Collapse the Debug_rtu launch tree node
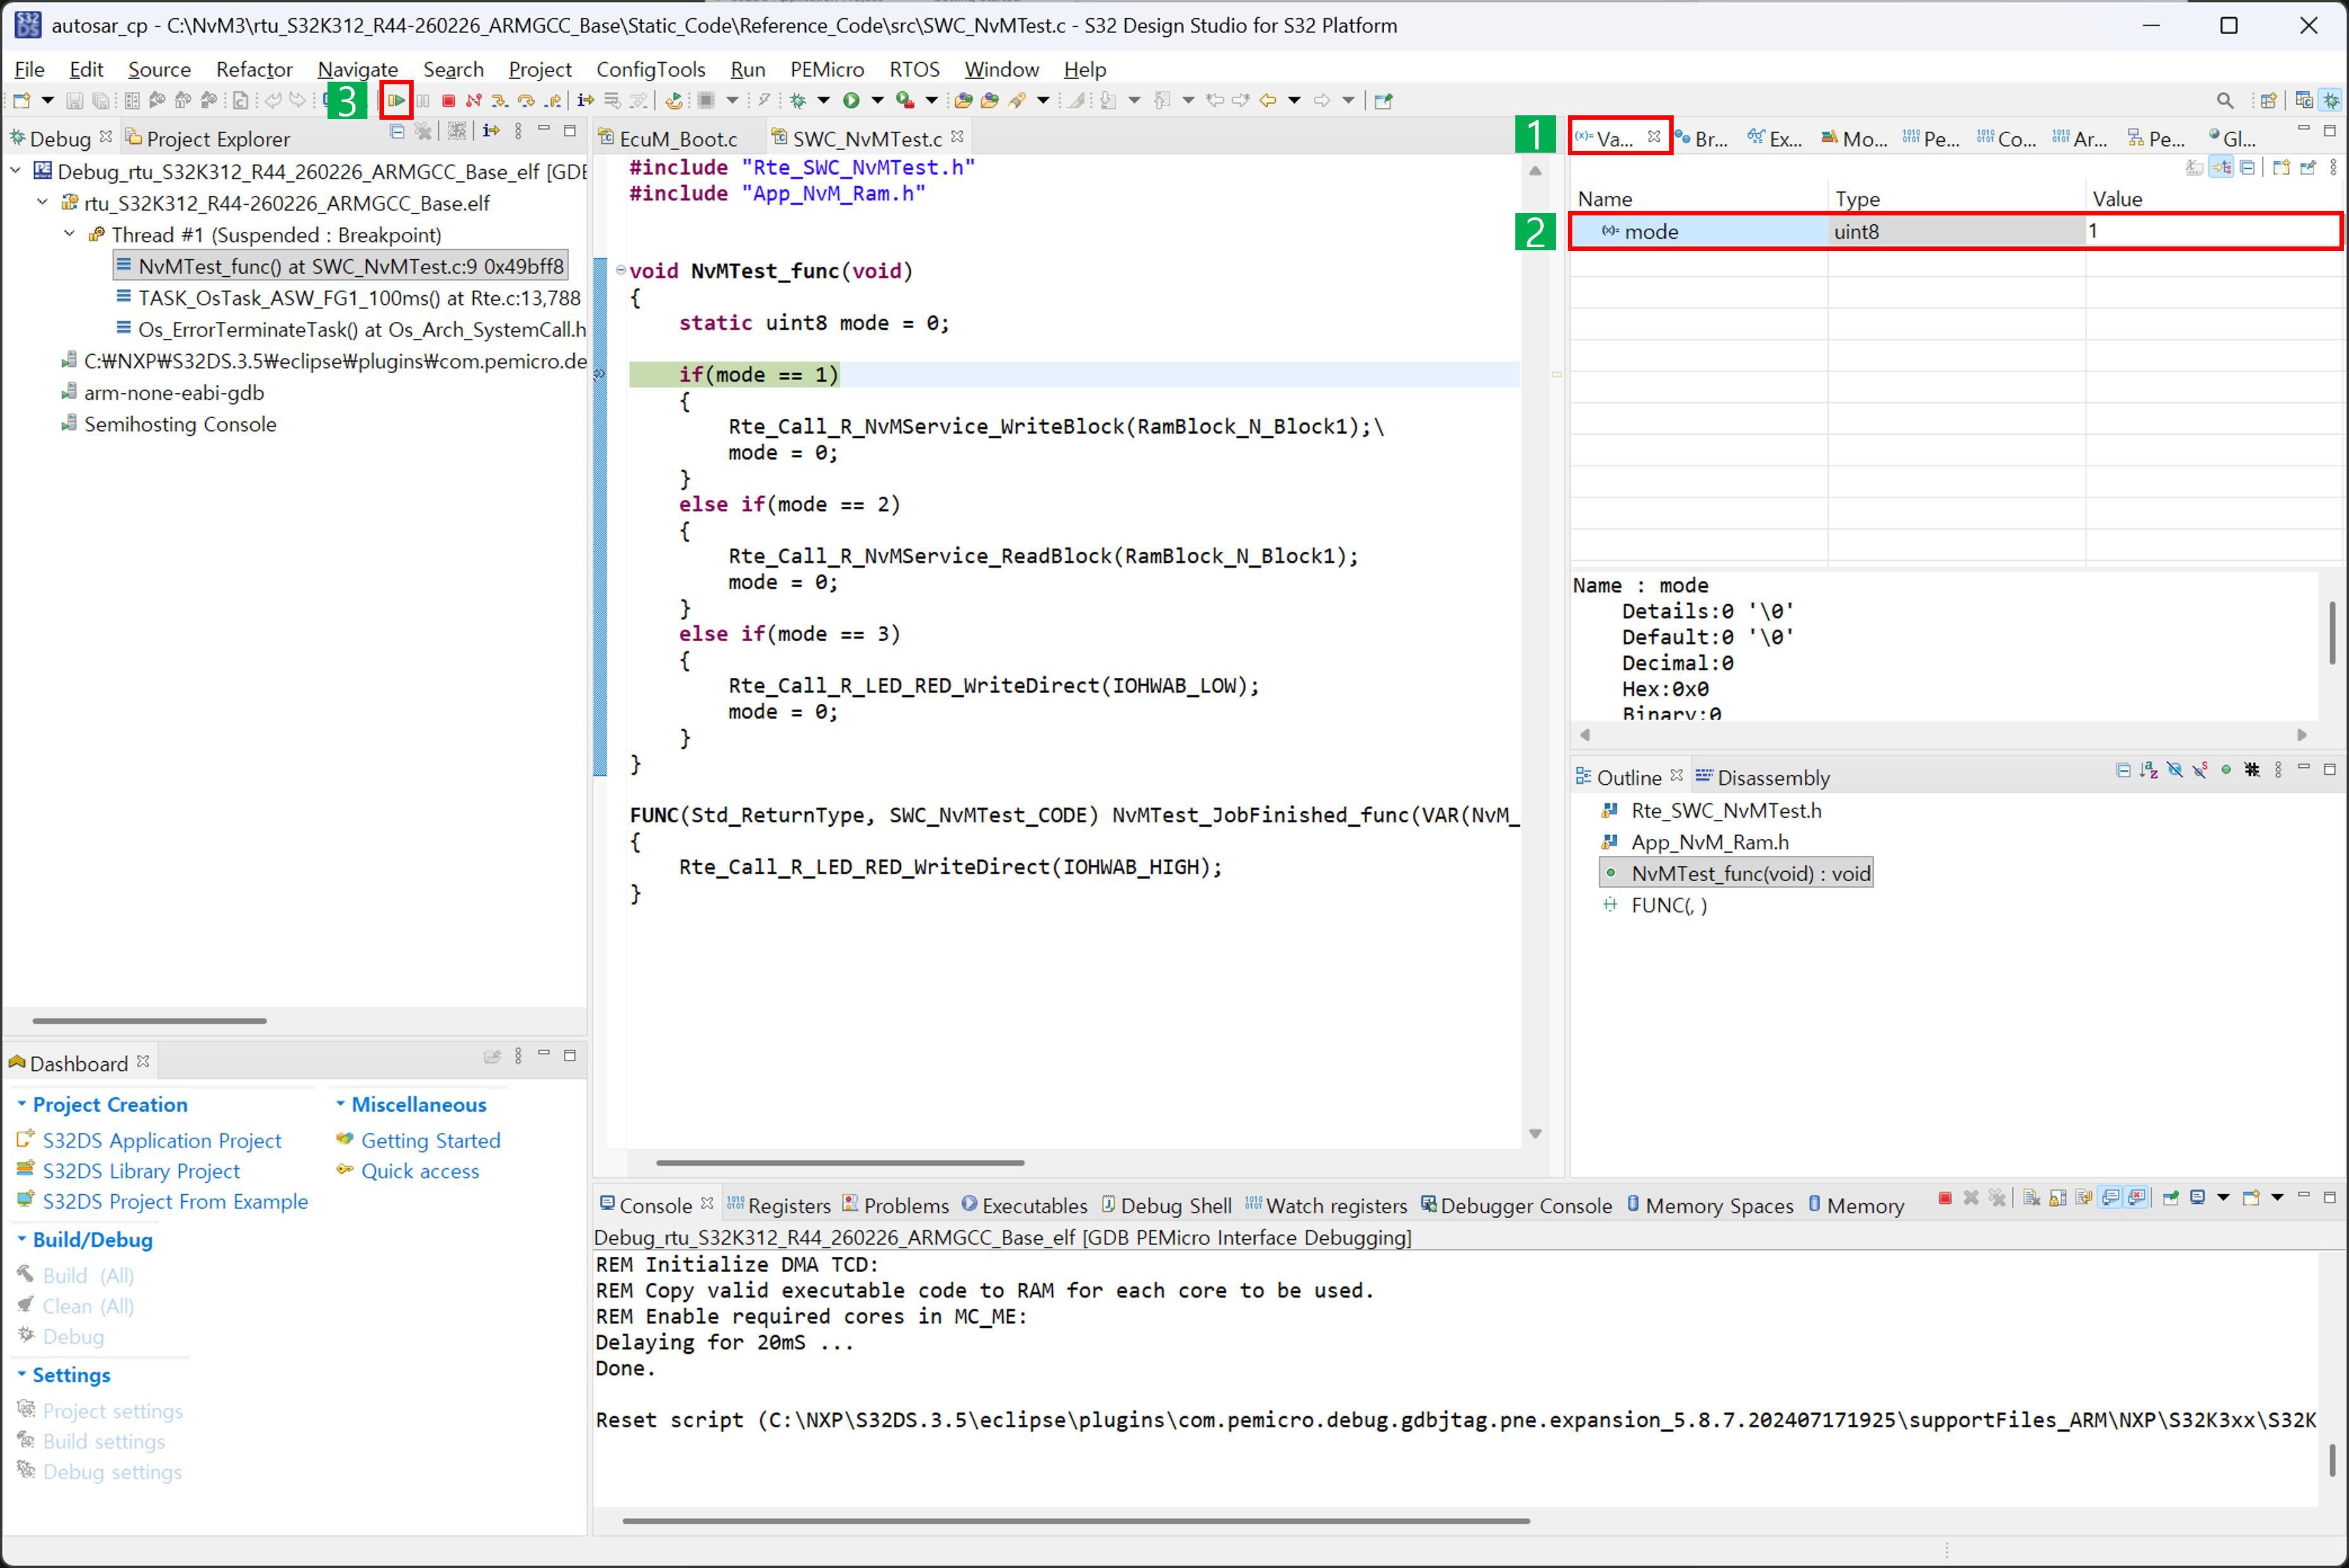 click(x=16, y=171)
